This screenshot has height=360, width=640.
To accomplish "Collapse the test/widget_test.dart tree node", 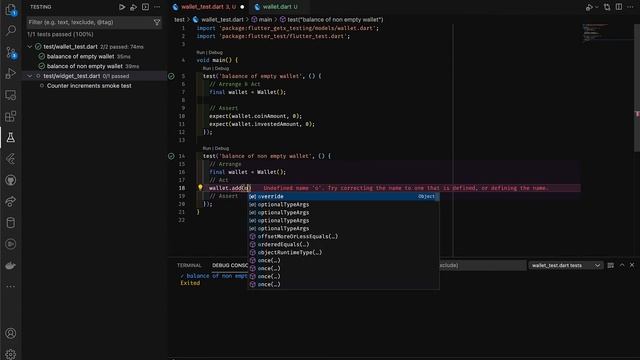I will pos(29,76).
